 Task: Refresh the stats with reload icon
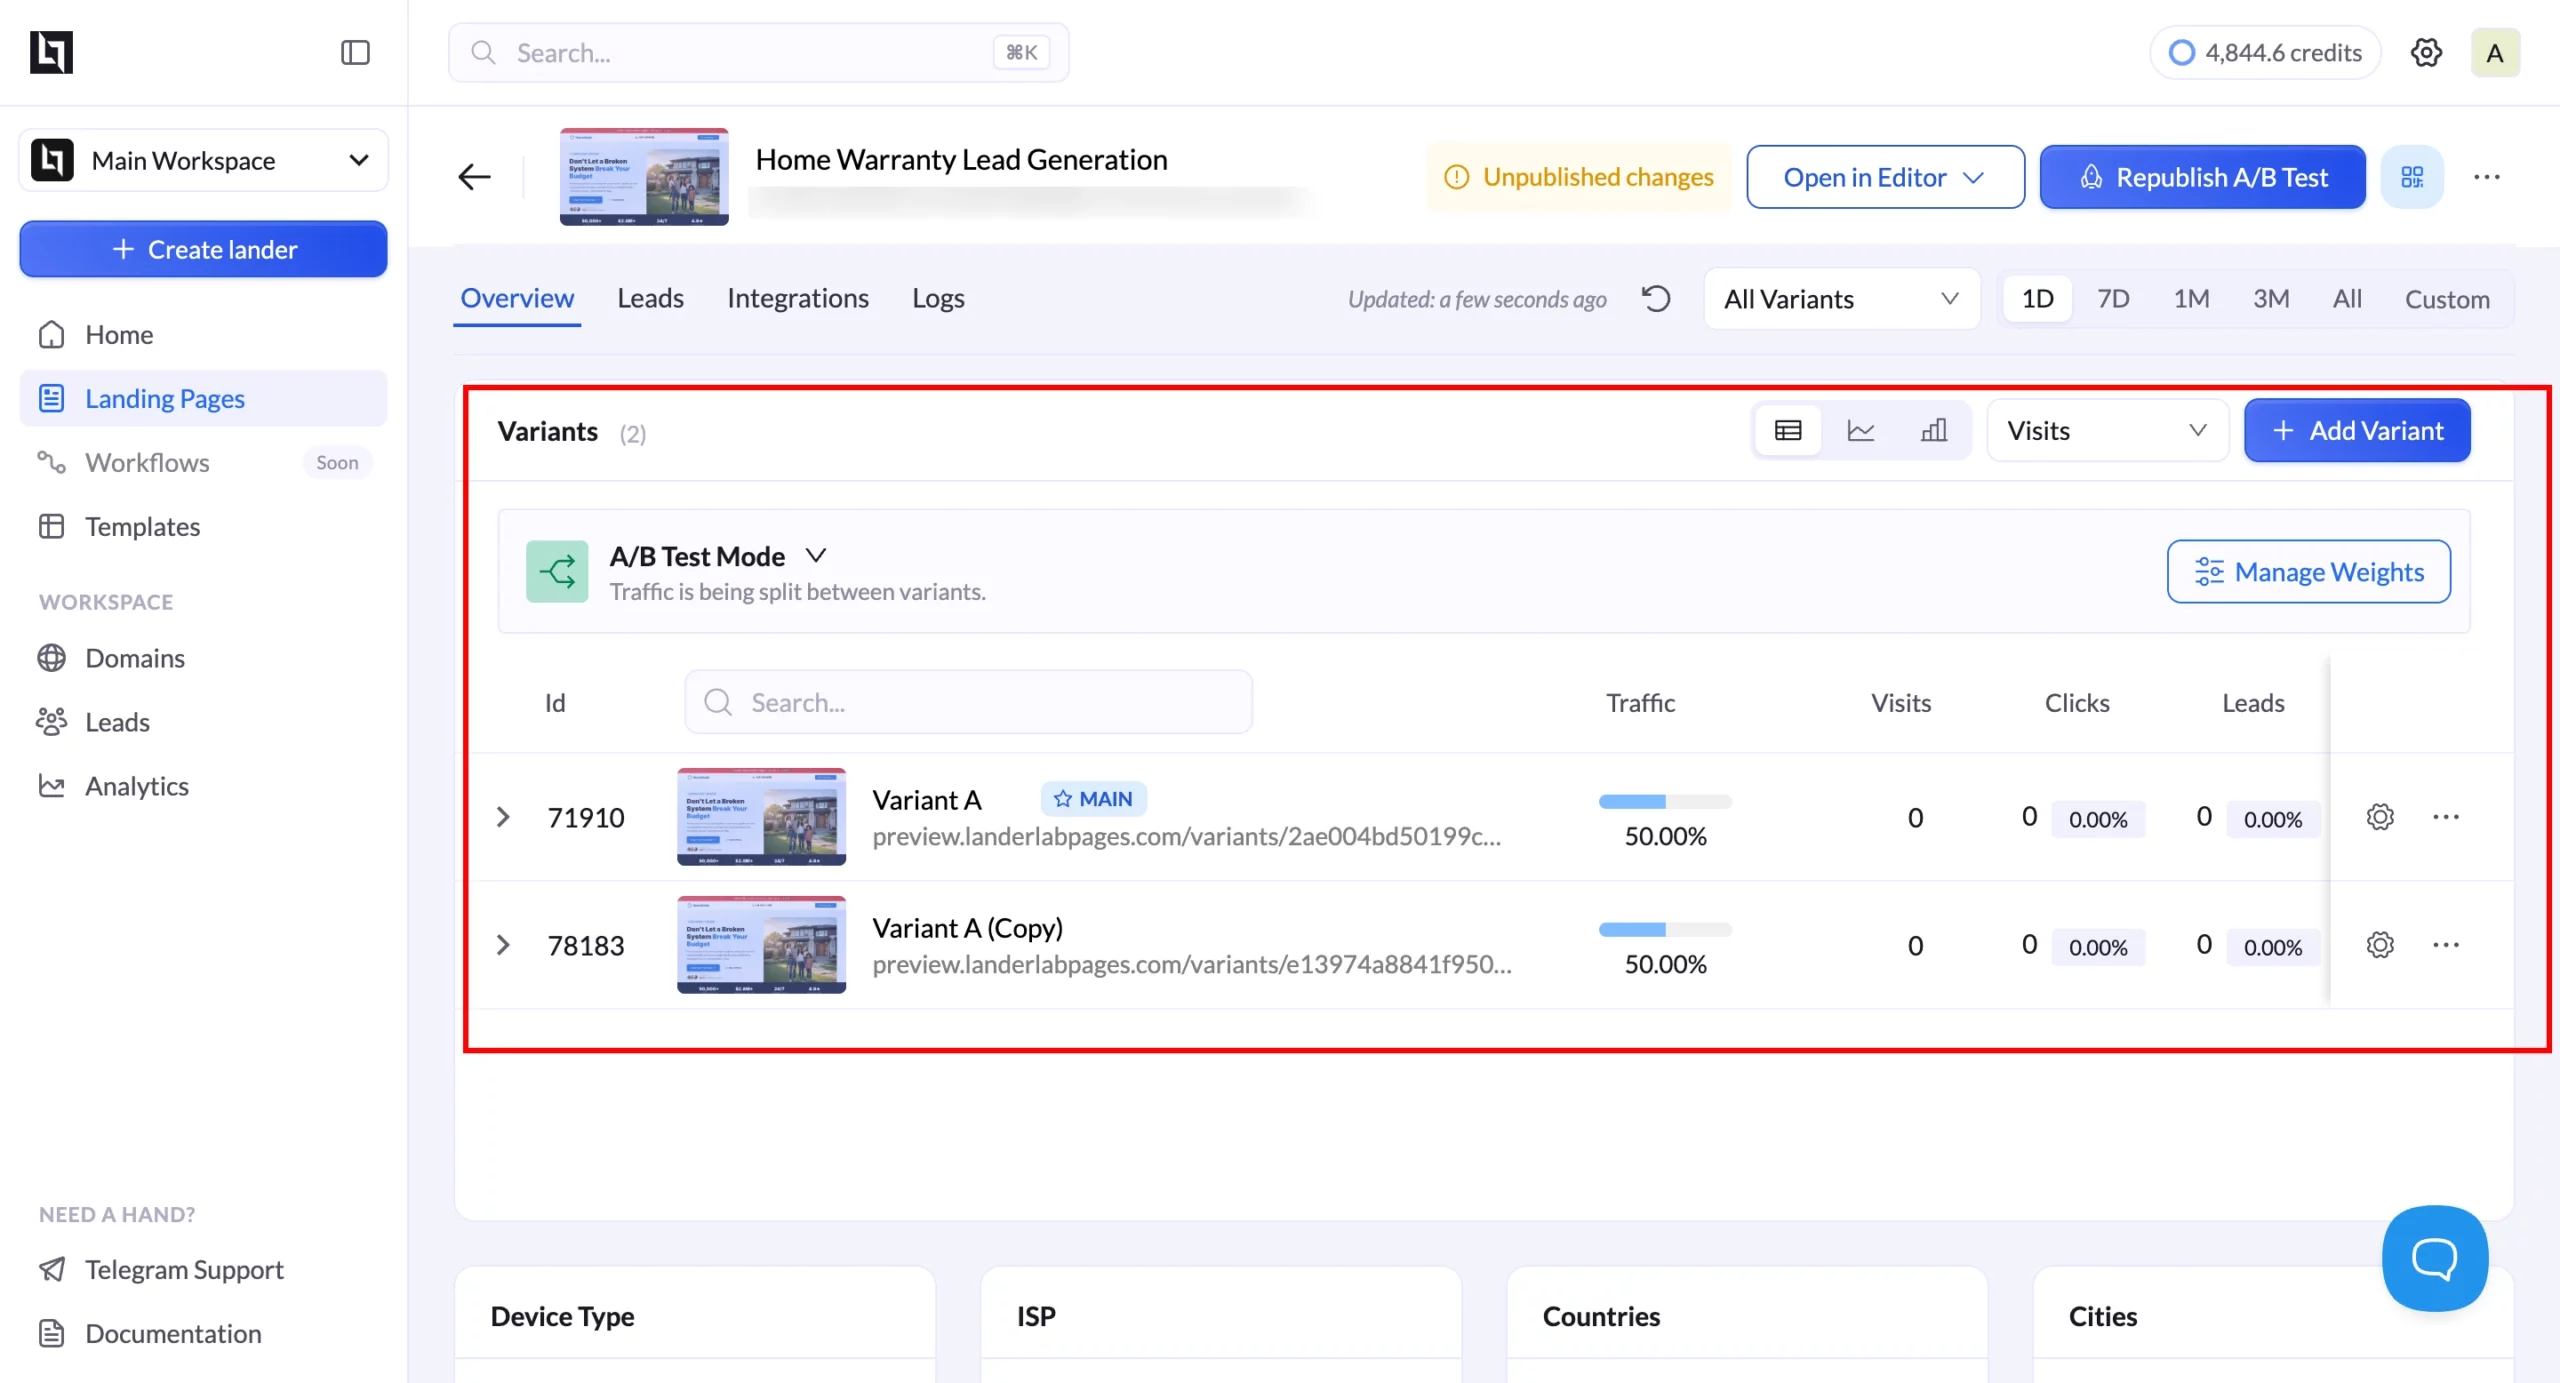coord(1656,298)
